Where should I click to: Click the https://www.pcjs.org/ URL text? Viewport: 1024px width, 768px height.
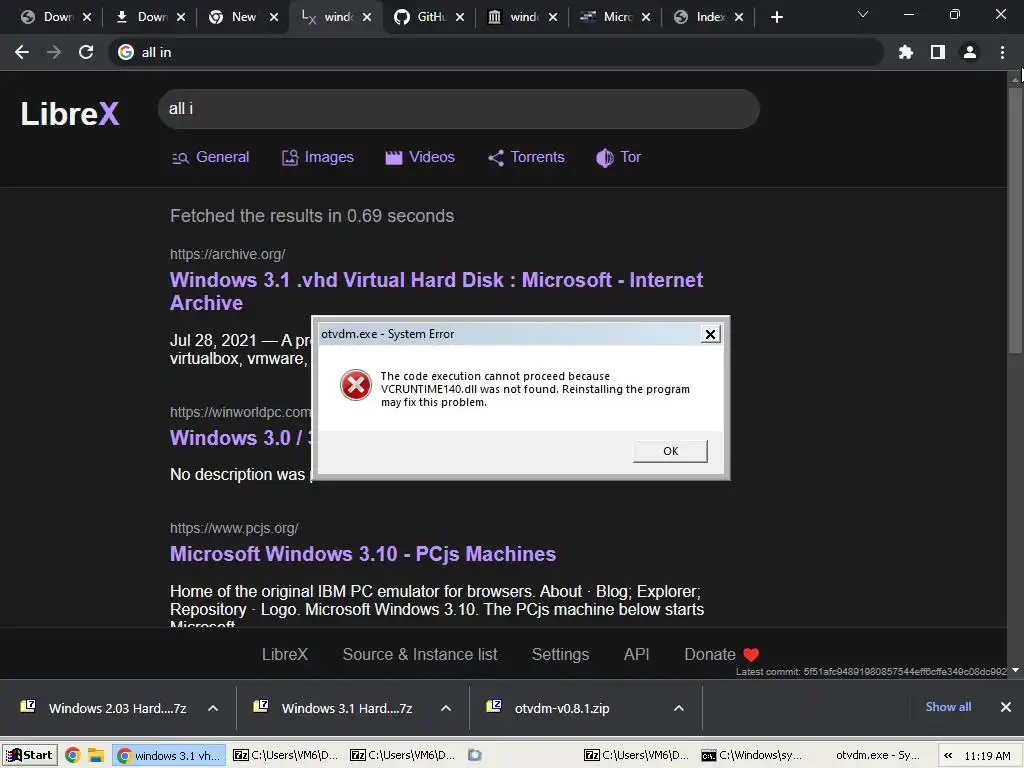(234, 528)
